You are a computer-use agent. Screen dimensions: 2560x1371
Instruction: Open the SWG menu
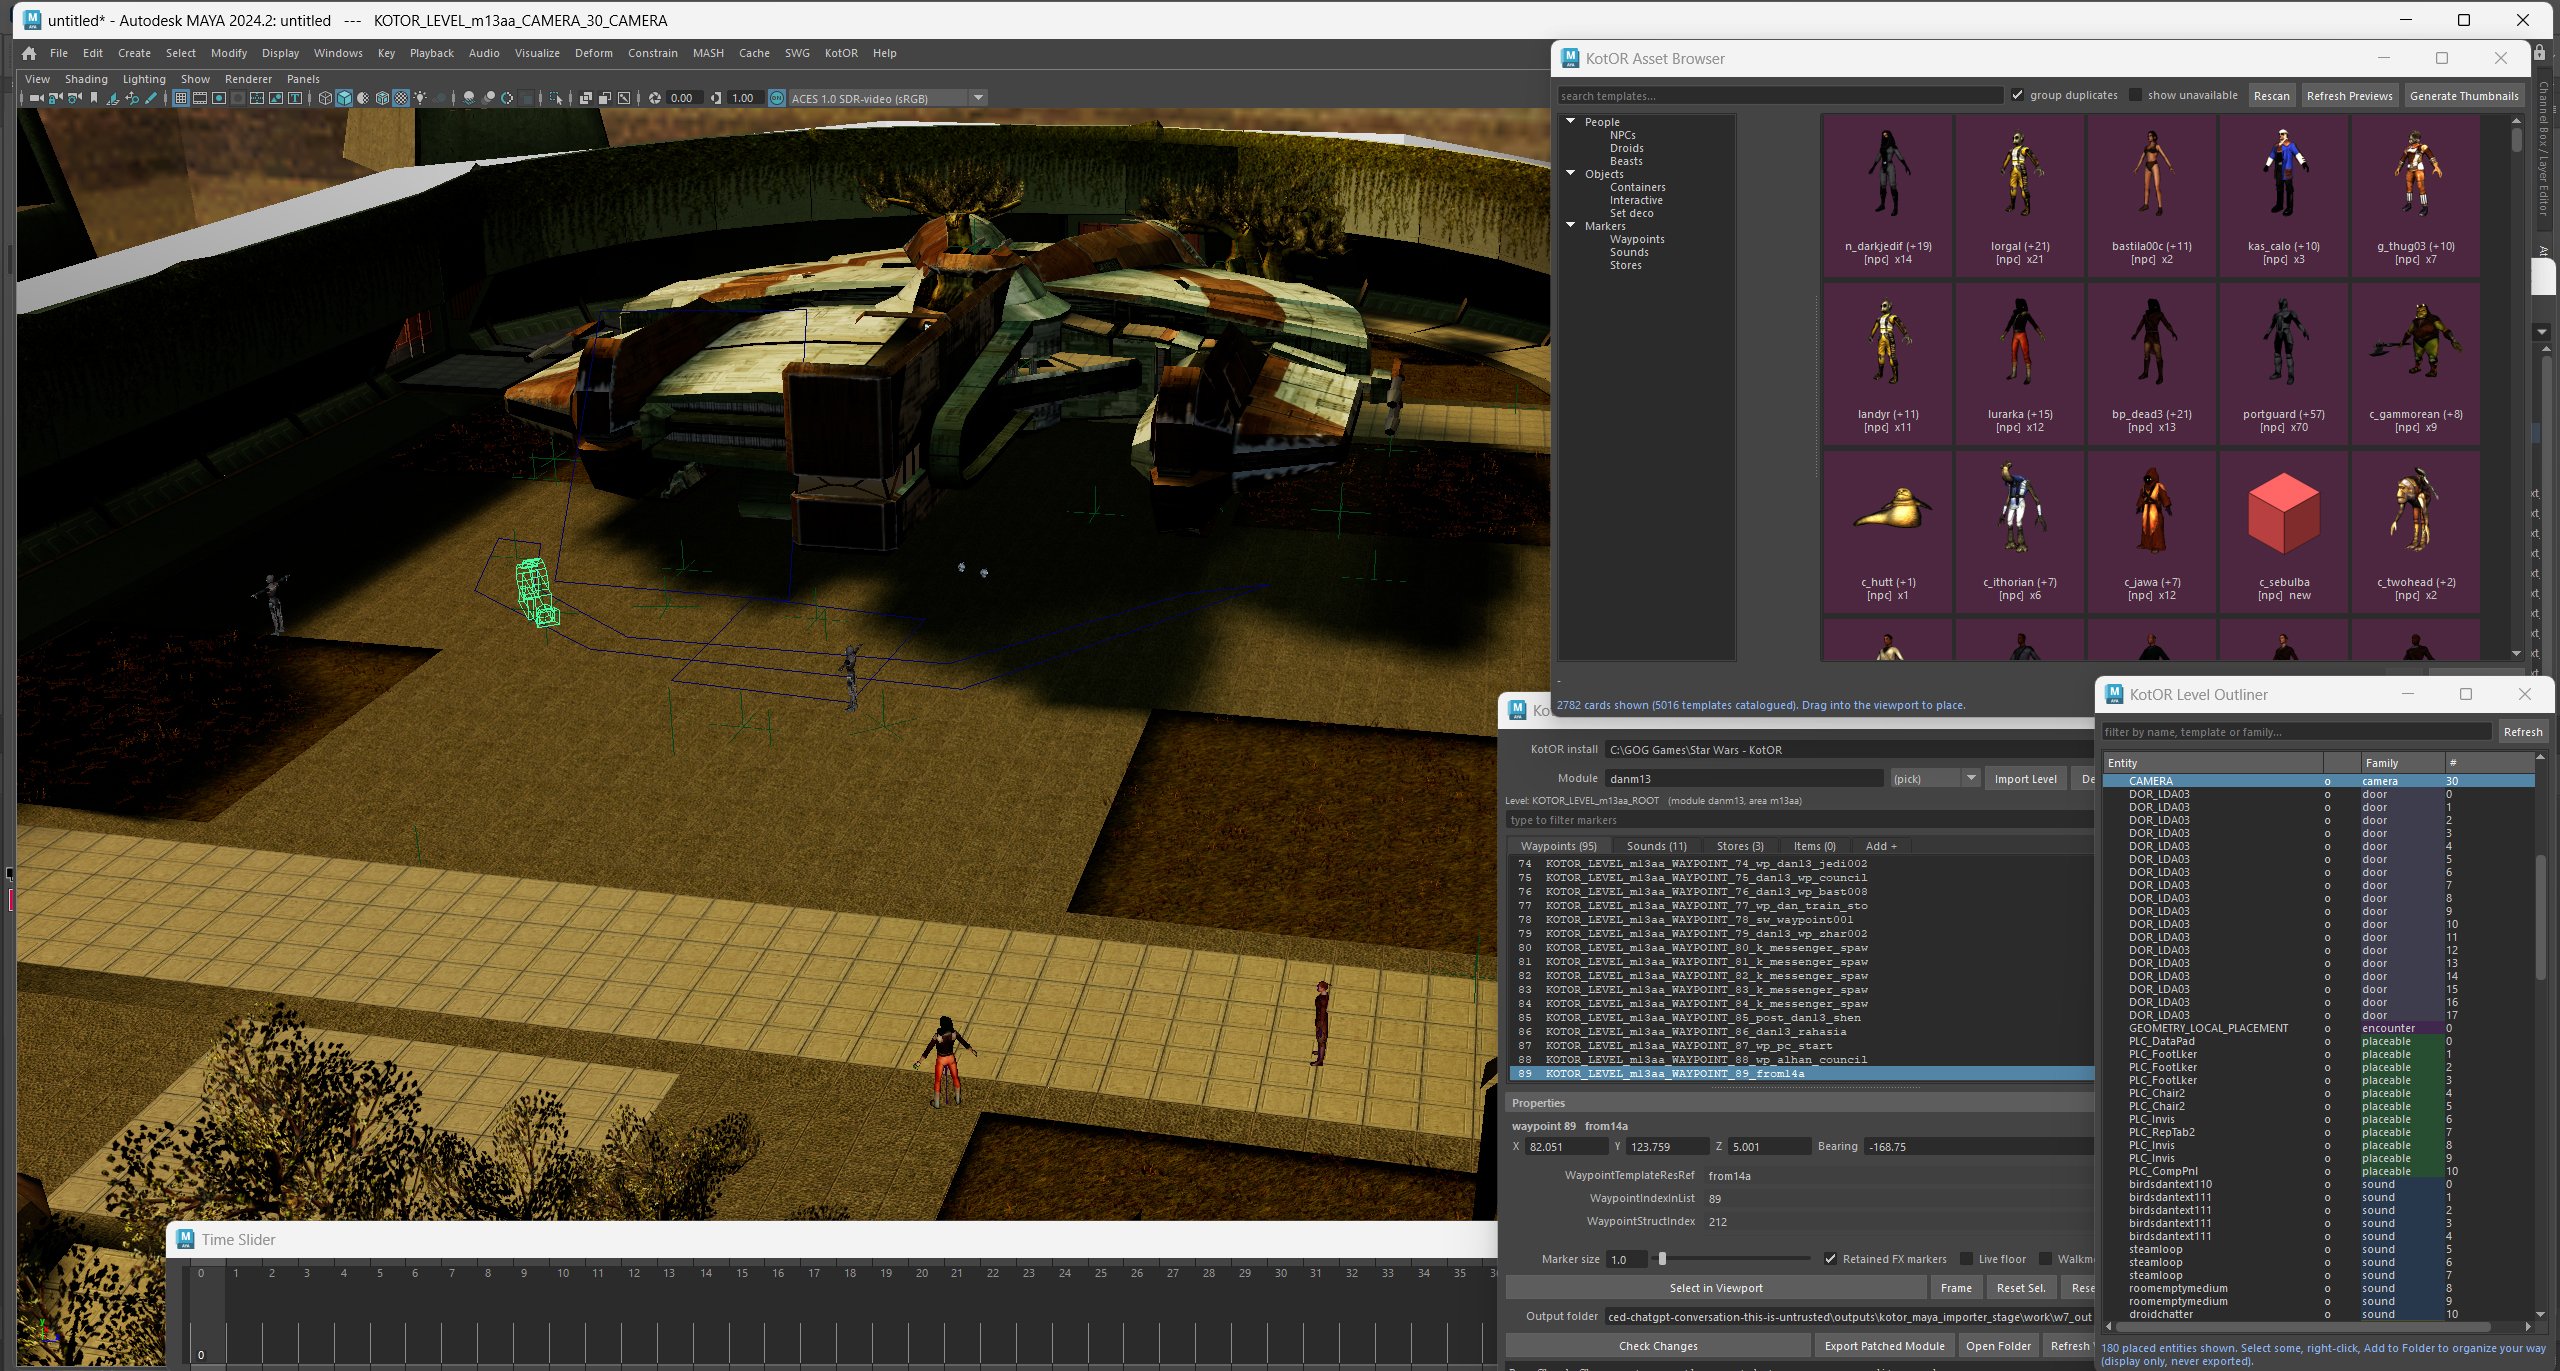click(x=797, y=53)
